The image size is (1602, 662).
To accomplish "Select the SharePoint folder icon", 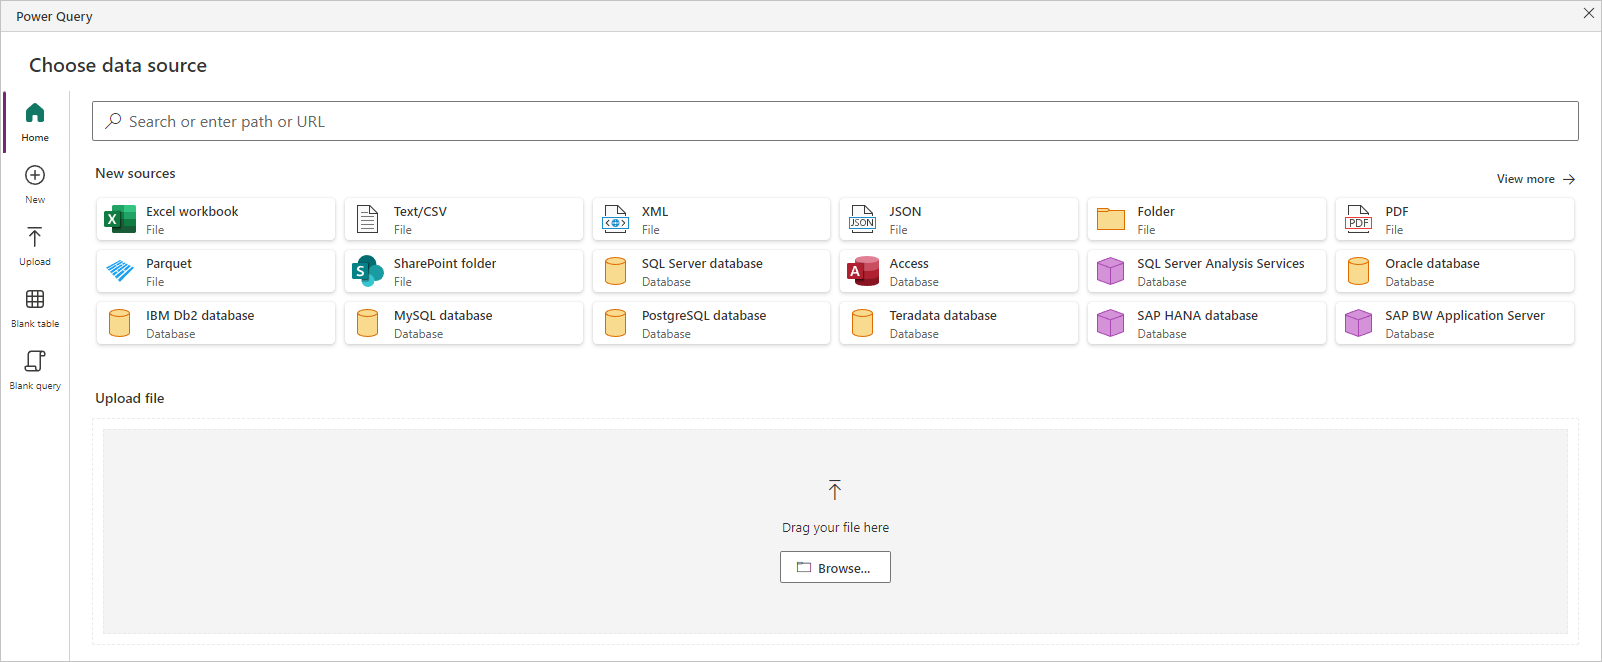I will tap(368, 271).
